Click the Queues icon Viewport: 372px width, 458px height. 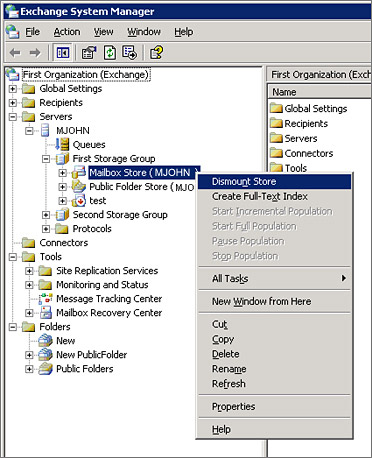[x=62, y=144]
